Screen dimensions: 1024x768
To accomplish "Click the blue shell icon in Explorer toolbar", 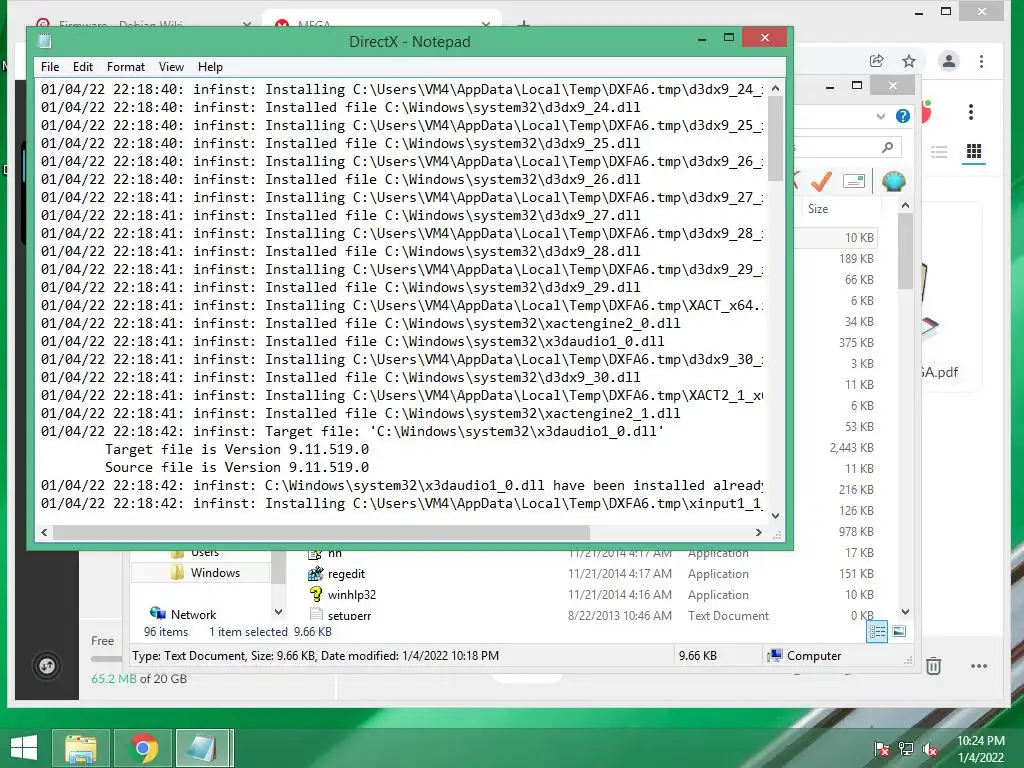I will (893, 181).
